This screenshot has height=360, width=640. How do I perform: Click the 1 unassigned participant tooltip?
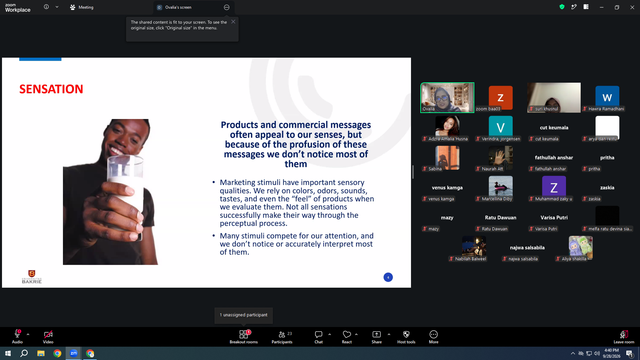tap(244, 315)
